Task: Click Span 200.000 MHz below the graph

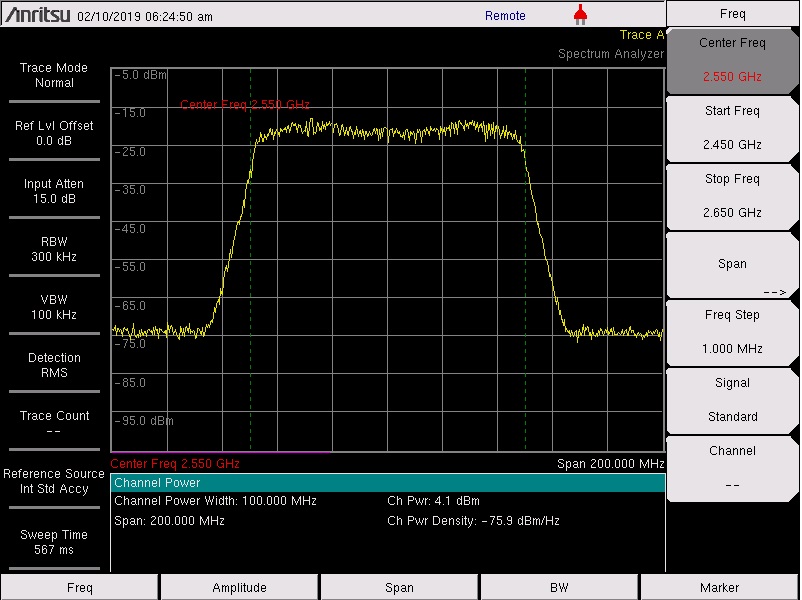Action: pos(611,464)
